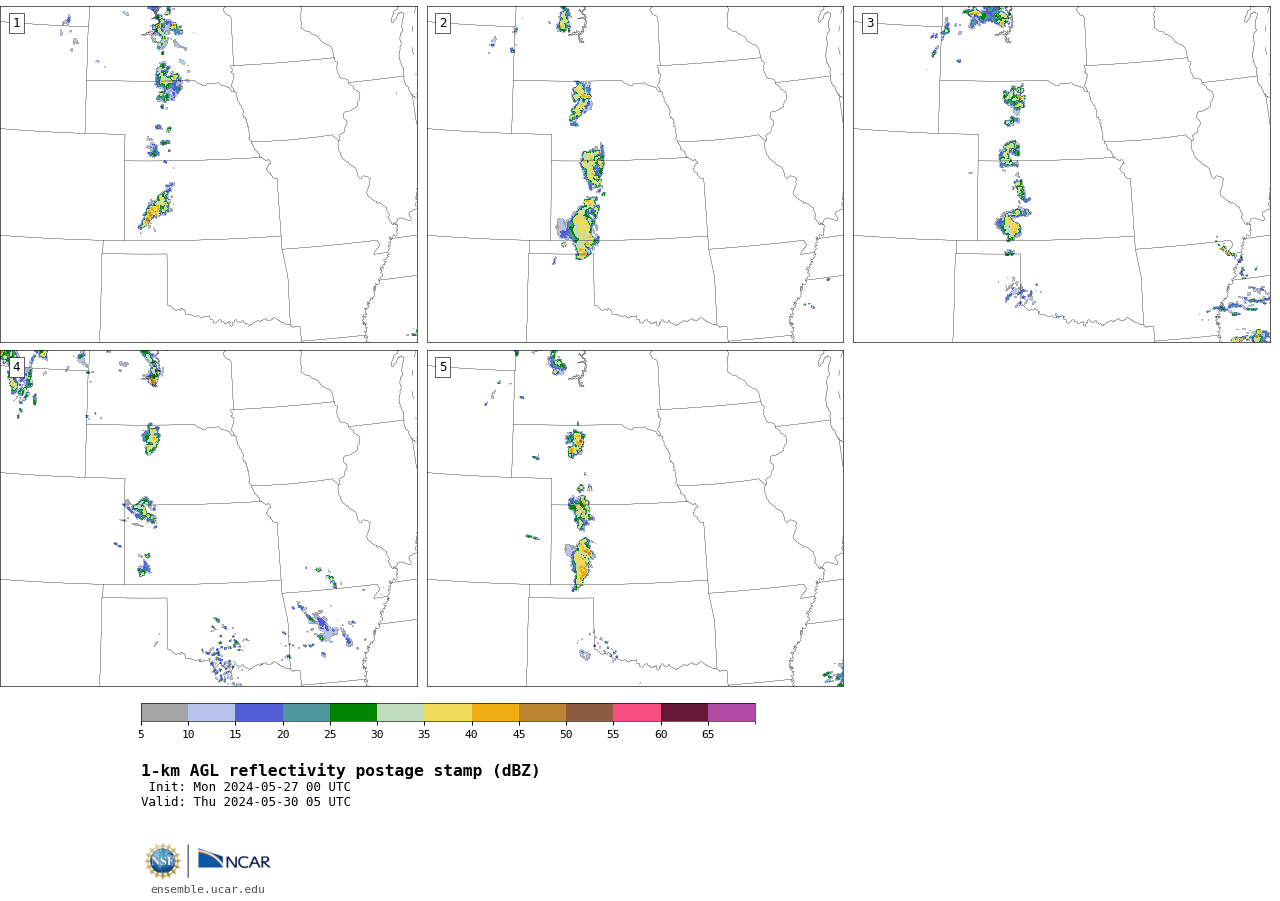Click the colorbar tick label 35
This screenshot has width=1280, height=901.
click(424, 735)
